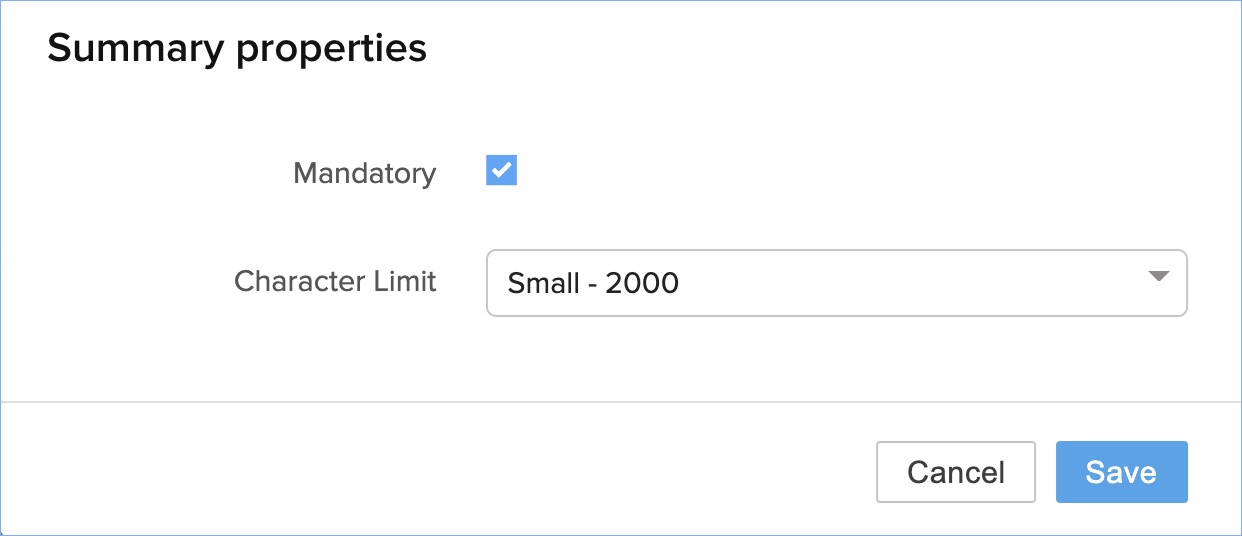Viewport: 1242px width, 536px height.
Task: Click the gray dropdown arrow triangle
Action: [x=1158, y=277]
